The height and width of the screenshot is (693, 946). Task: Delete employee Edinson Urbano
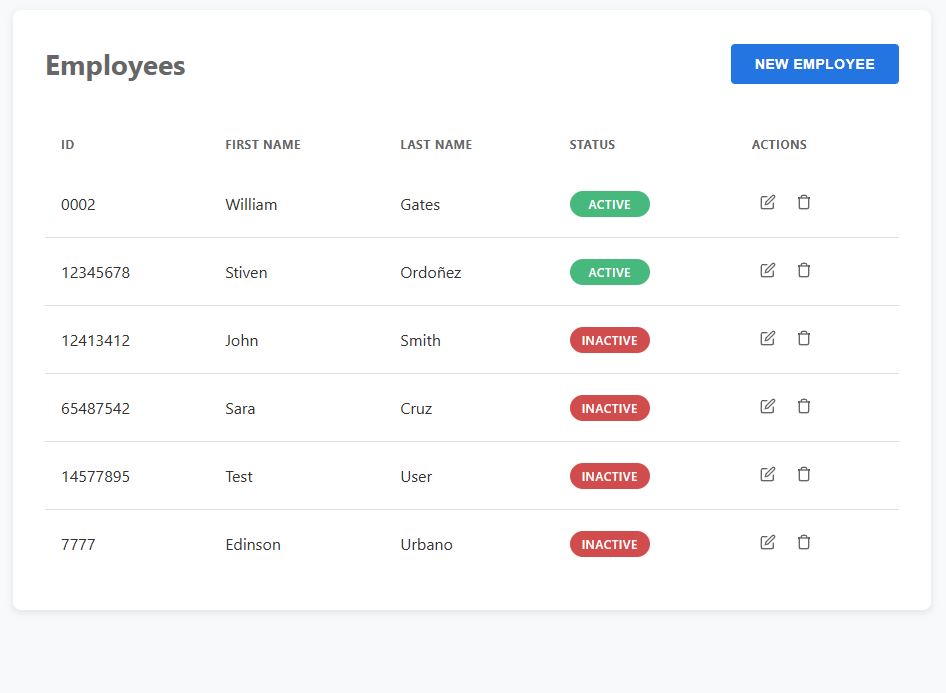(803, 543)
